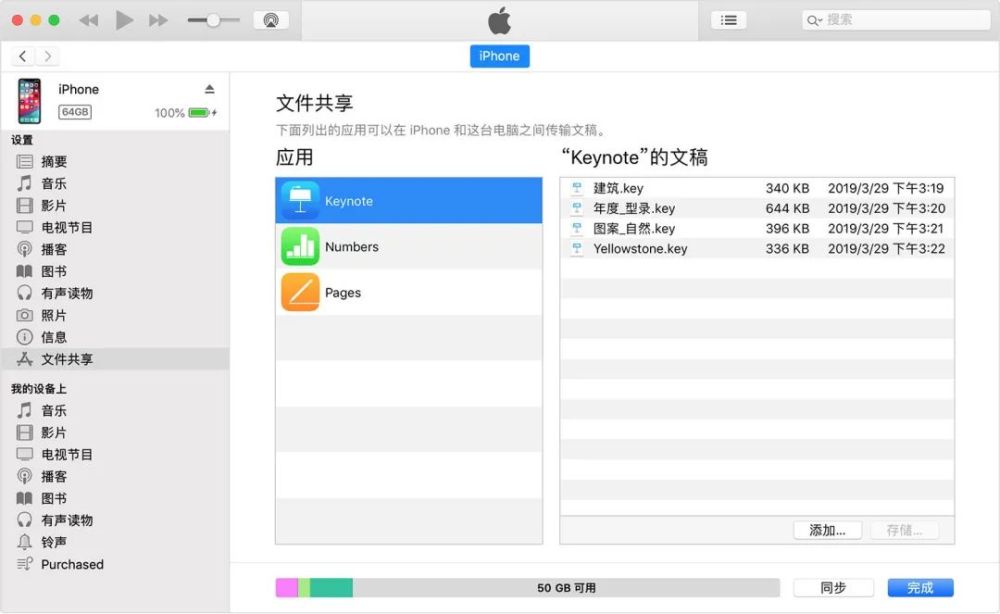Select the Keynote app row
The height and width of the screenshot is (614, 1000).
(409, 201)
